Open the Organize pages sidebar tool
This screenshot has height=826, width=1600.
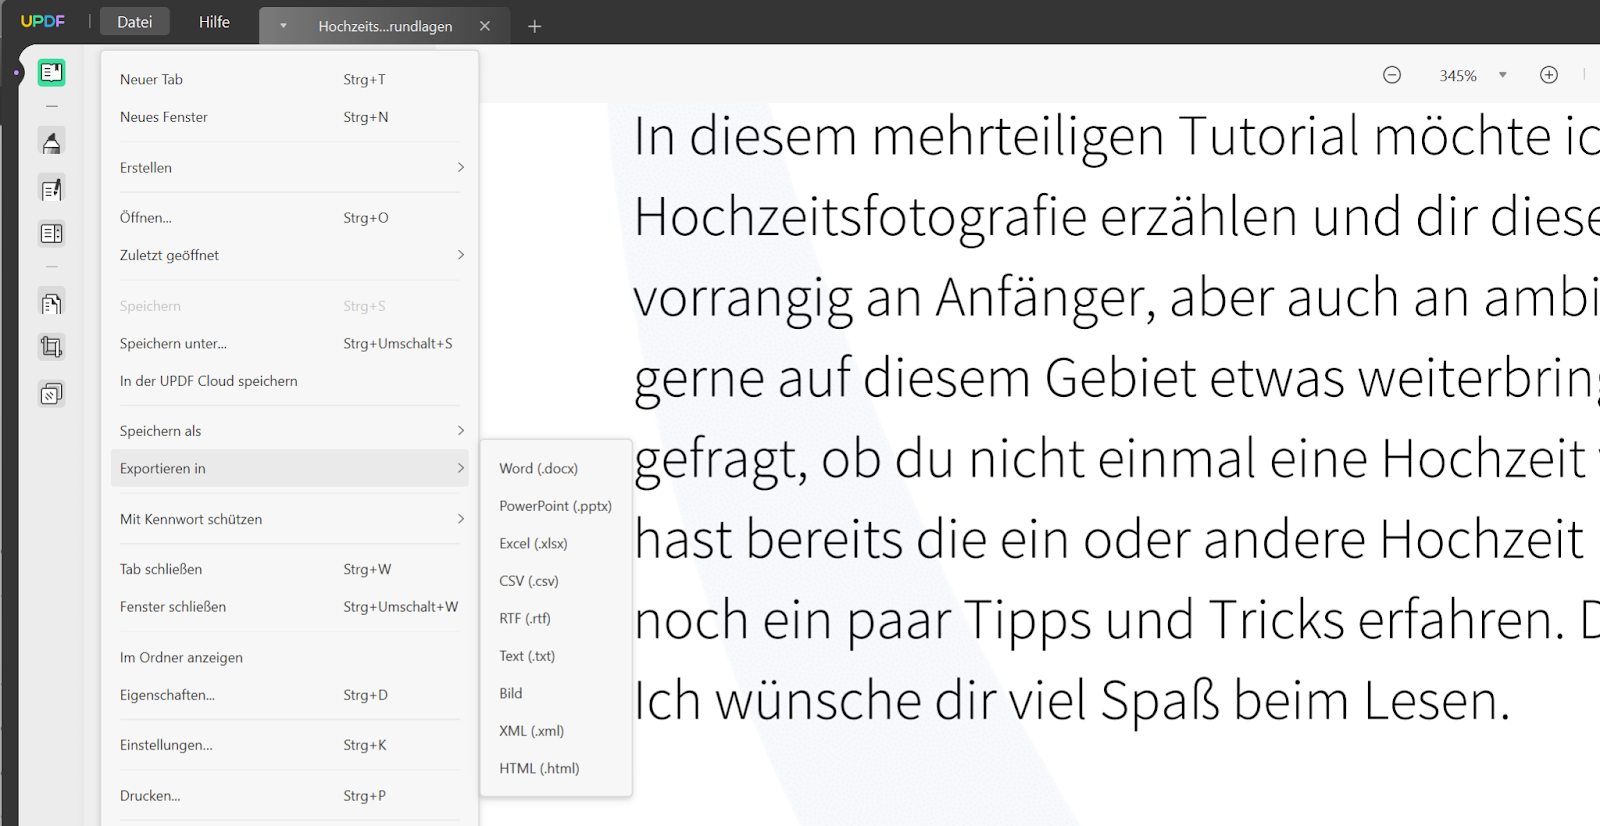[52, 234]
